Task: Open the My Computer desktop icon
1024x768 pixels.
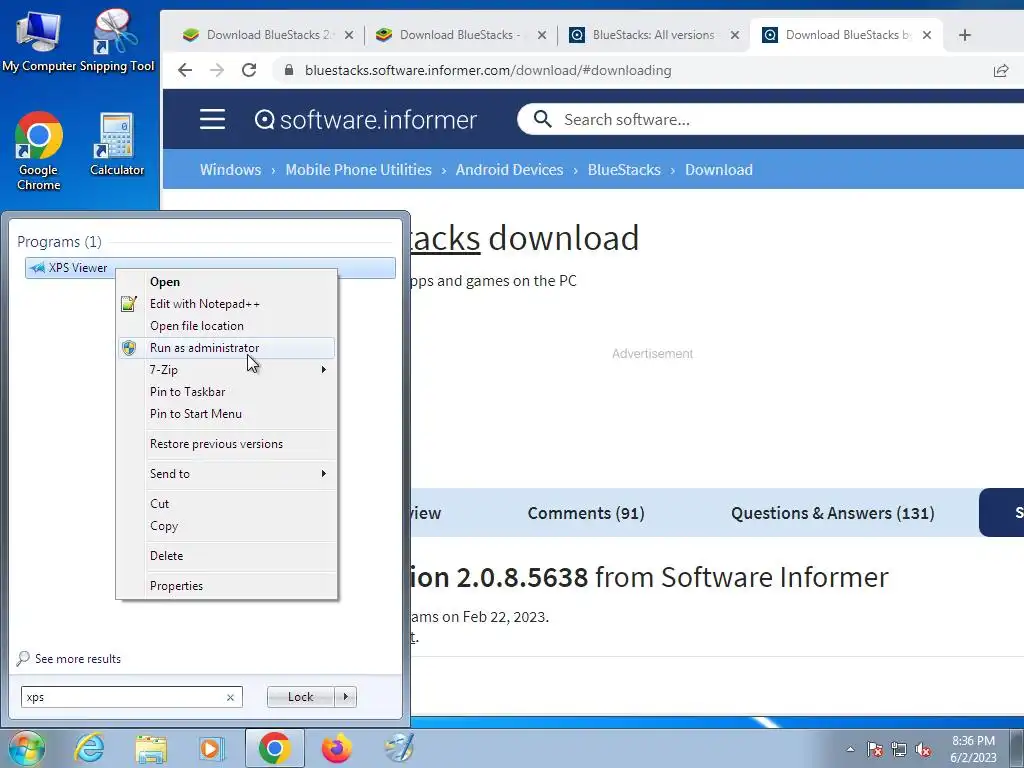Action: tap(39, 40)
